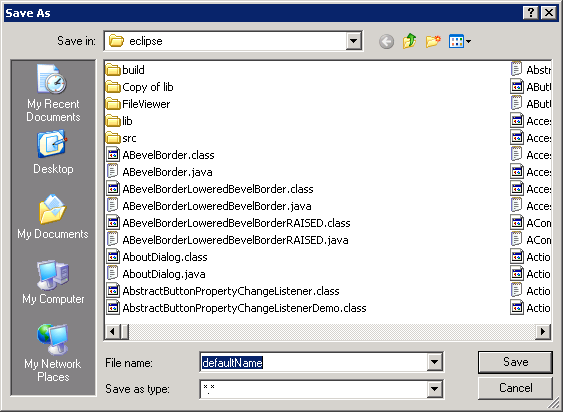The height and width of the screenshot is (412, 563).
Task: Select the file name ABevelBorderLoweredBevelBorder.class
Action: click(x=218, y=189)
